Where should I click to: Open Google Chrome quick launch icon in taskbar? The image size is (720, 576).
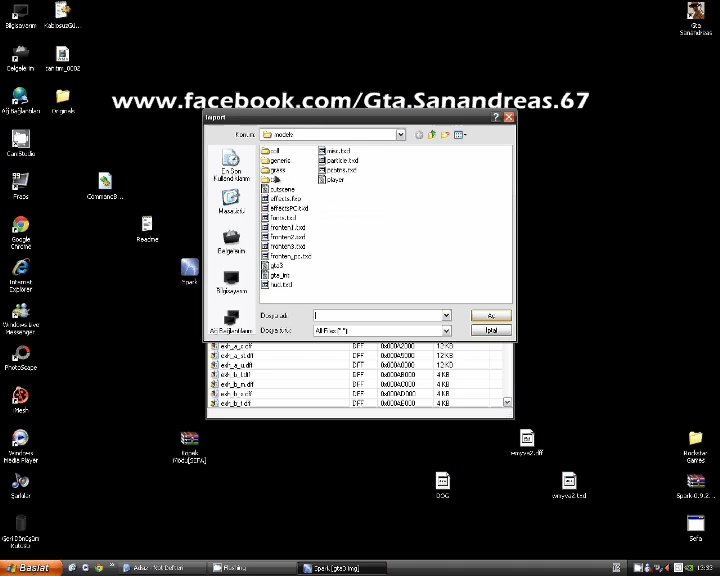click(x=99, y=568)
